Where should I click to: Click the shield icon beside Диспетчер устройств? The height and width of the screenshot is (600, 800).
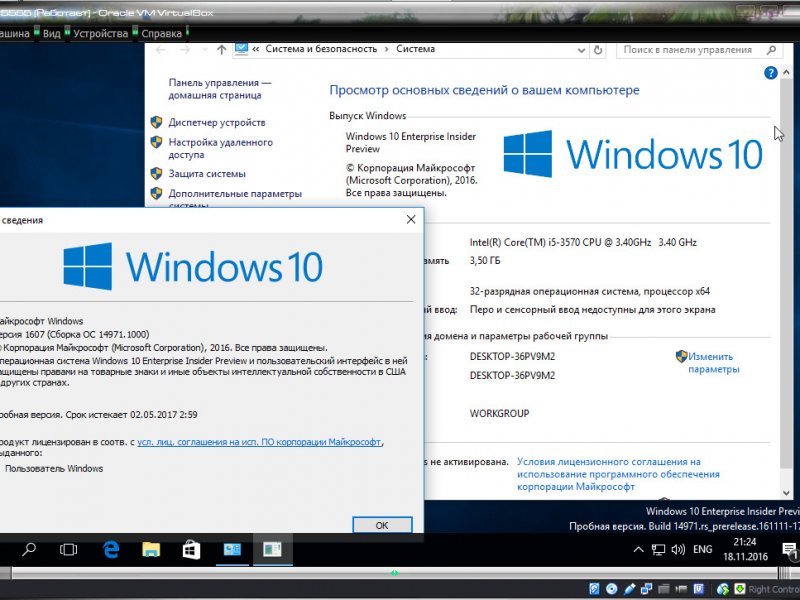pos(157,122)
